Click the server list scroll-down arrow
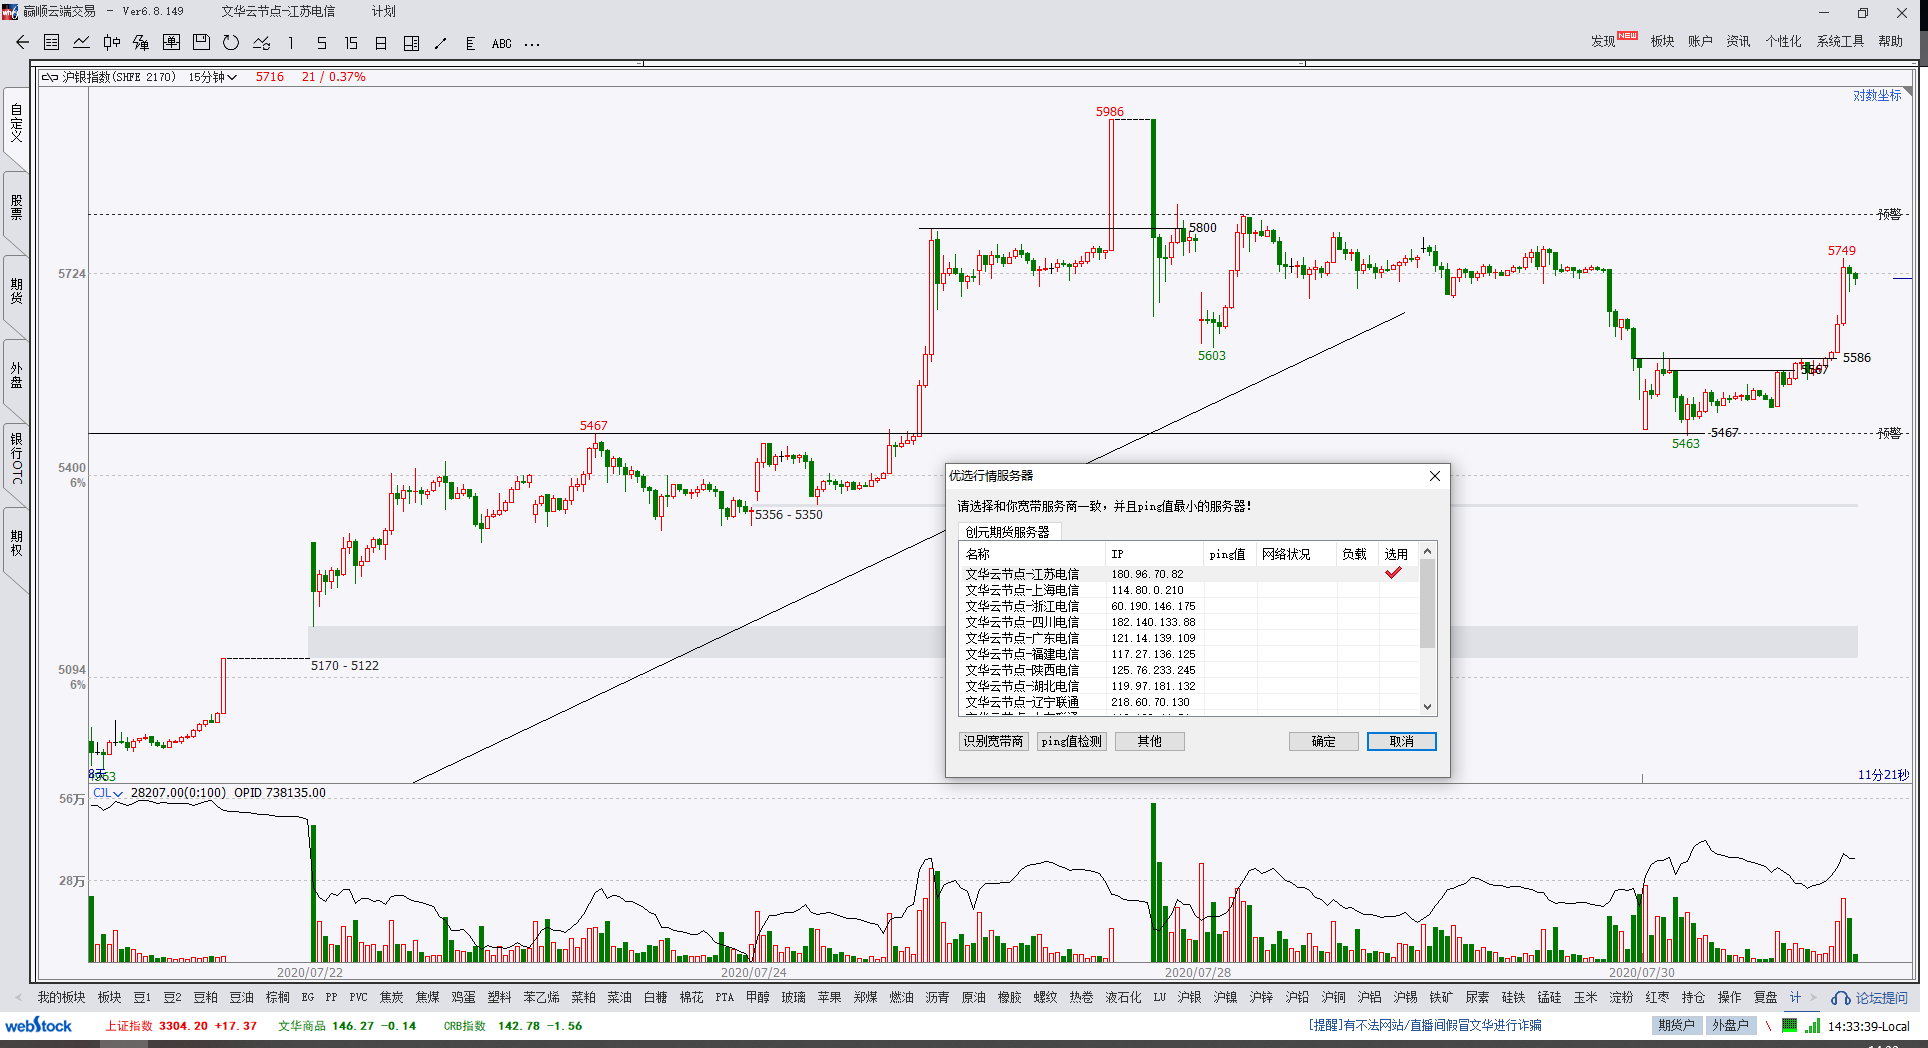This screenshot has height=1048, width=1928. click(1428, 706)
